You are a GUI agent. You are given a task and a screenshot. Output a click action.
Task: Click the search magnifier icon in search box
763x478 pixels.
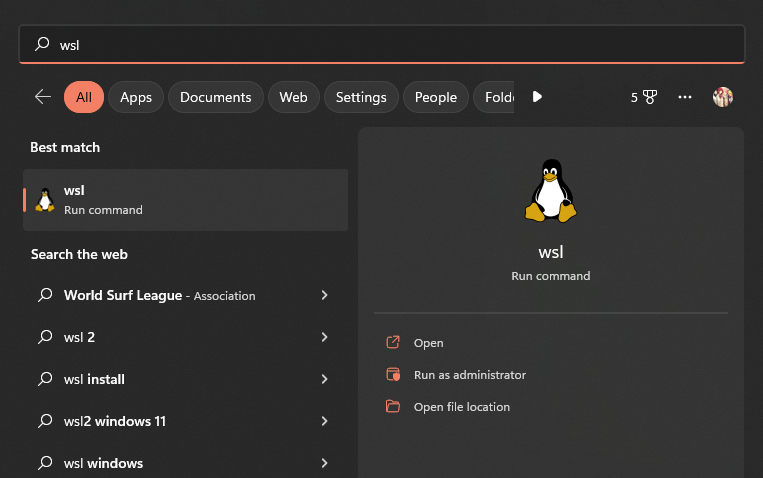click(x=42, y=44)
